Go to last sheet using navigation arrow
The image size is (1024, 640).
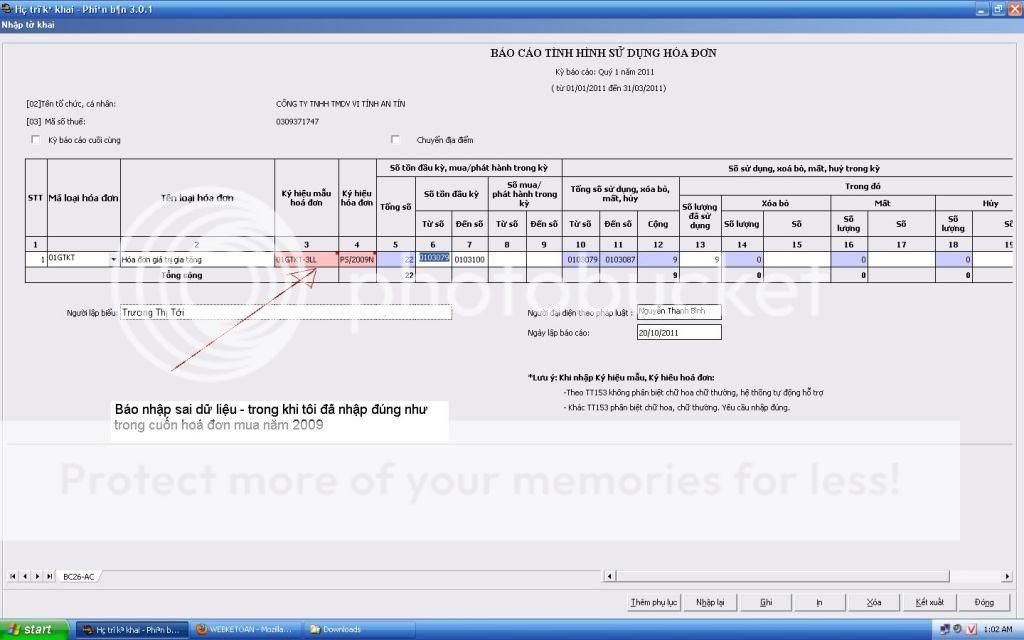tap(50, 576)
